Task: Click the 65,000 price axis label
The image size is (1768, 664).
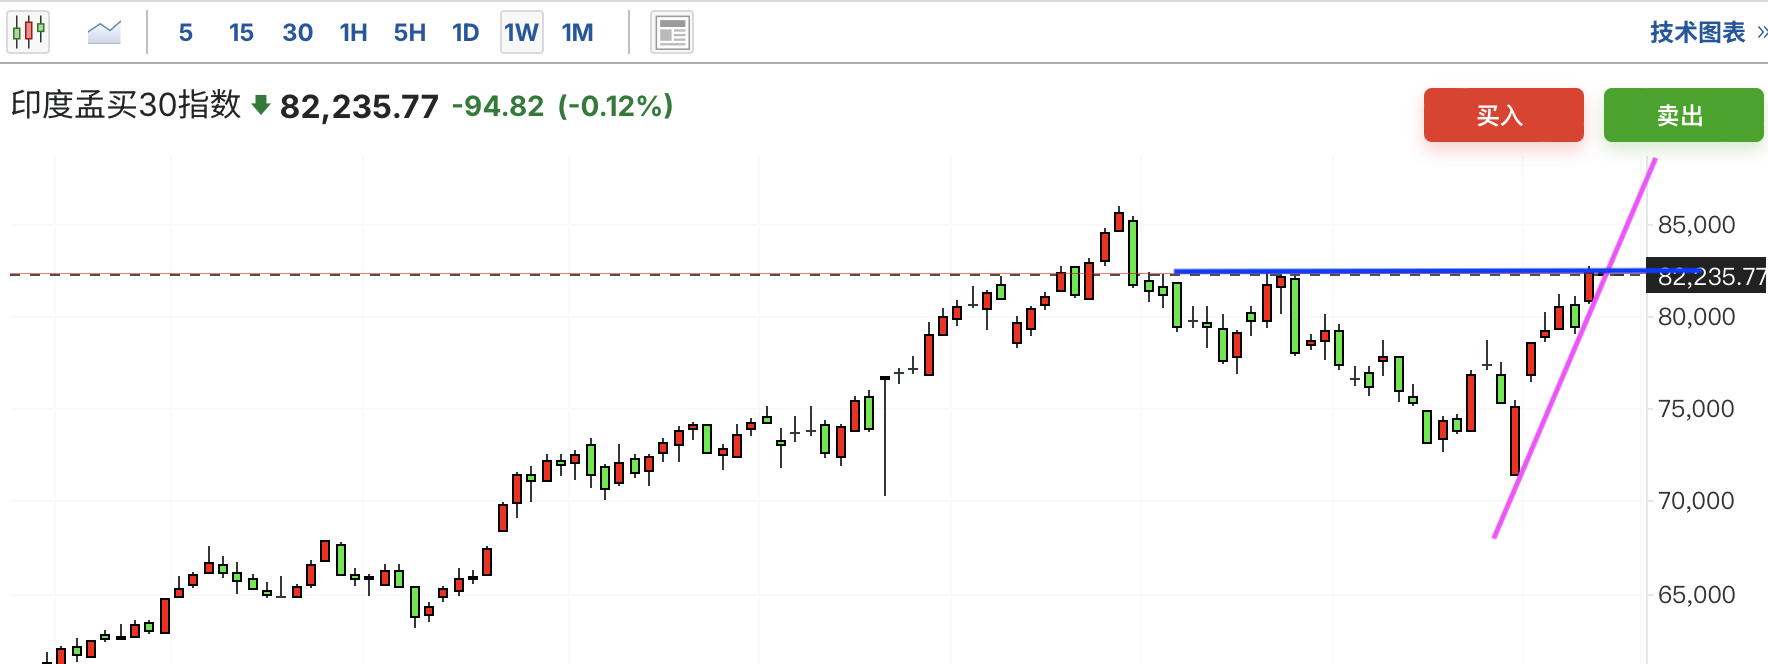Action: click(1696, 595)
